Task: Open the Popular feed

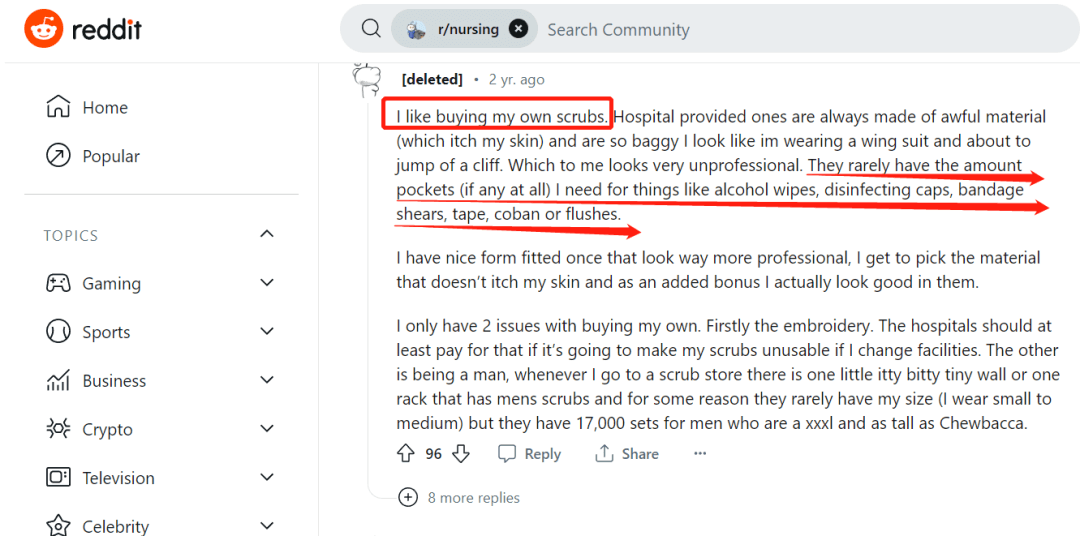Action: click(x=110, y=156)
